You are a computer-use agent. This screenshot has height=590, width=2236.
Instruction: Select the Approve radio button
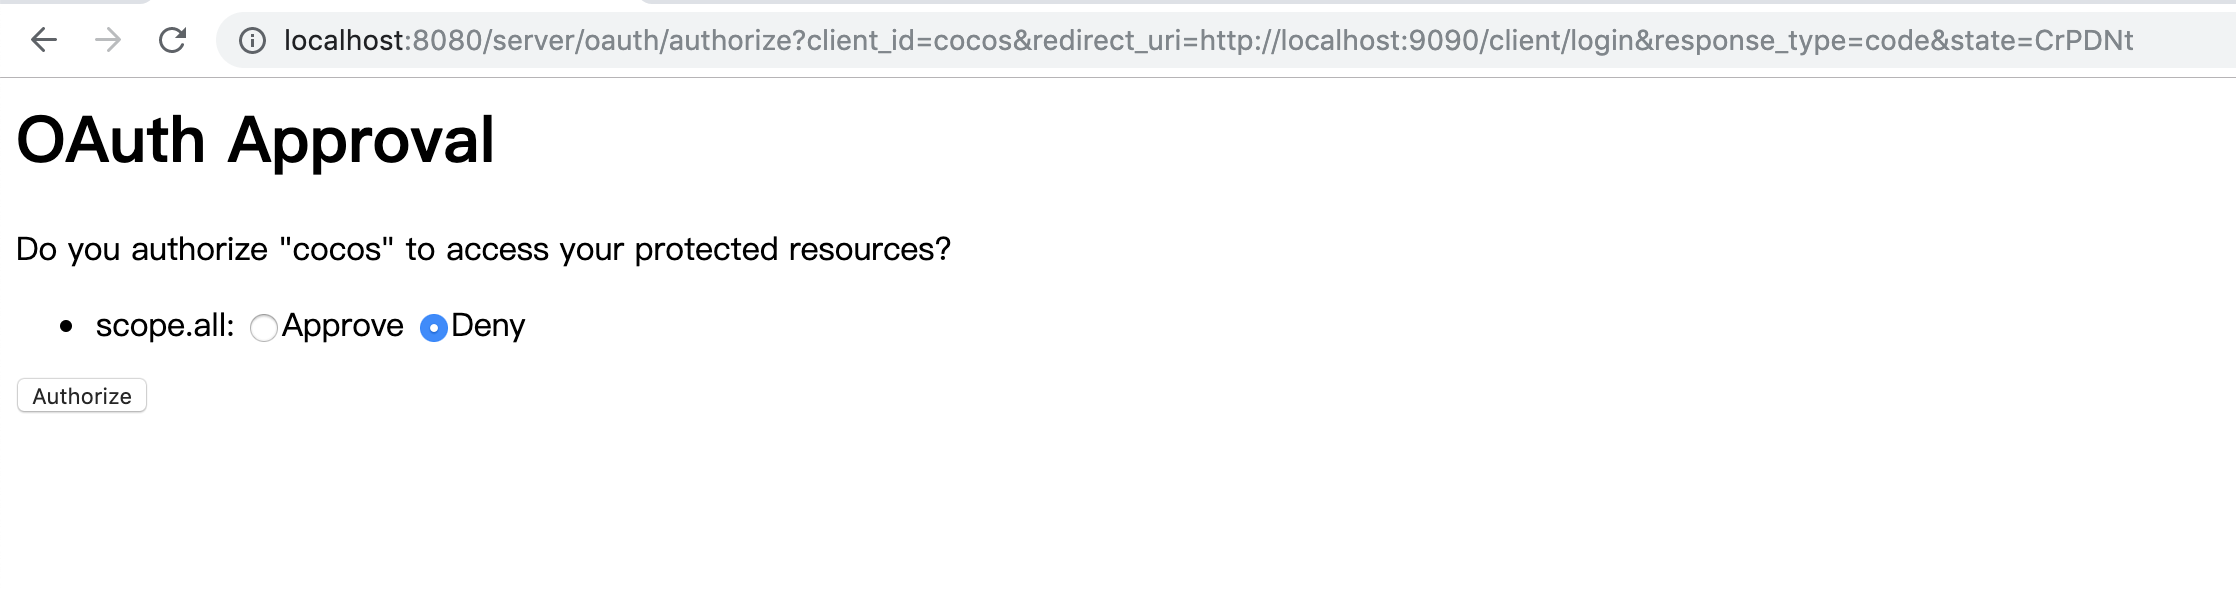[x=264, y=328]
